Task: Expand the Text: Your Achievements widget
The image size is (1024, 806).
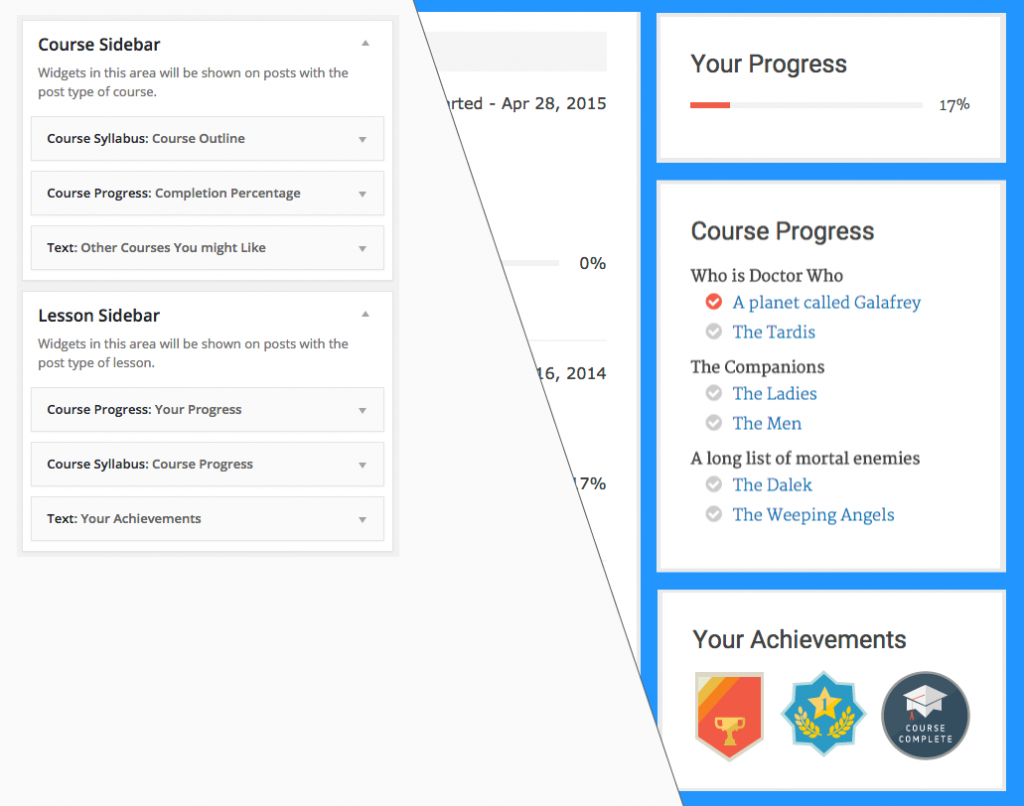Action: pos(362,519)
